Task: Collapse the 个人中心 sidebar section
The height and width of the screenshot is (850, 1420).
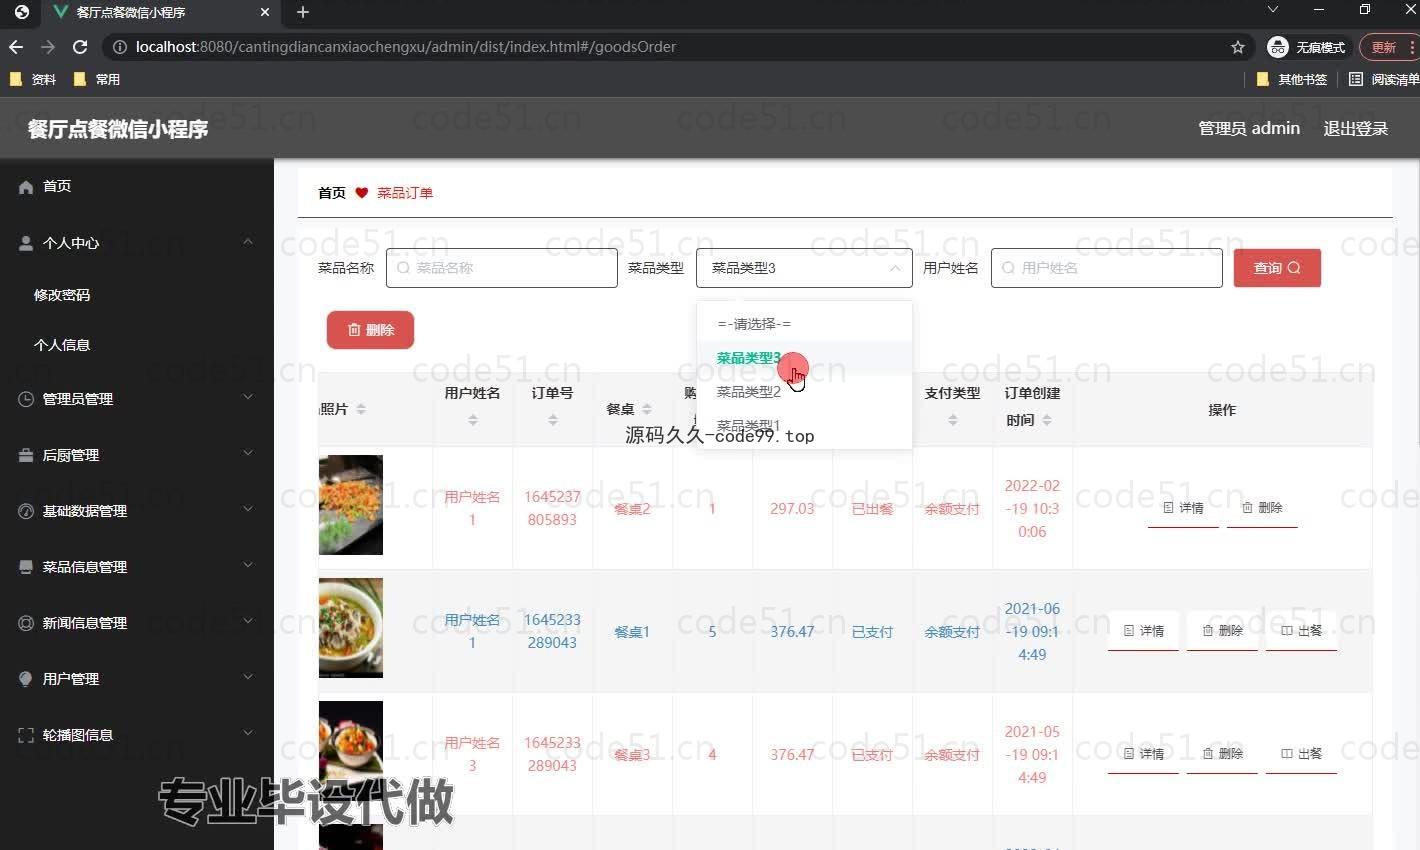Action: 248,241
